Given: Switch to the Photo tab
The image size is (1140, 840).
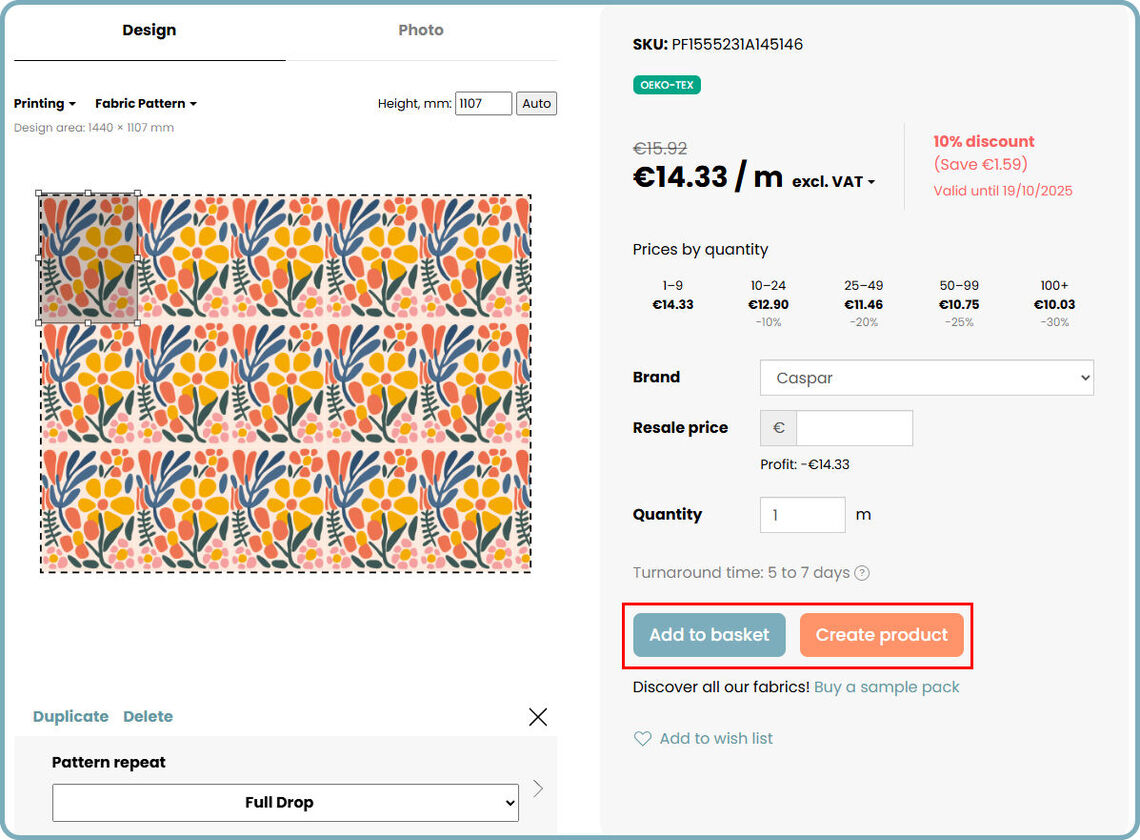Looking at the screenshot, I should (421, 30).
